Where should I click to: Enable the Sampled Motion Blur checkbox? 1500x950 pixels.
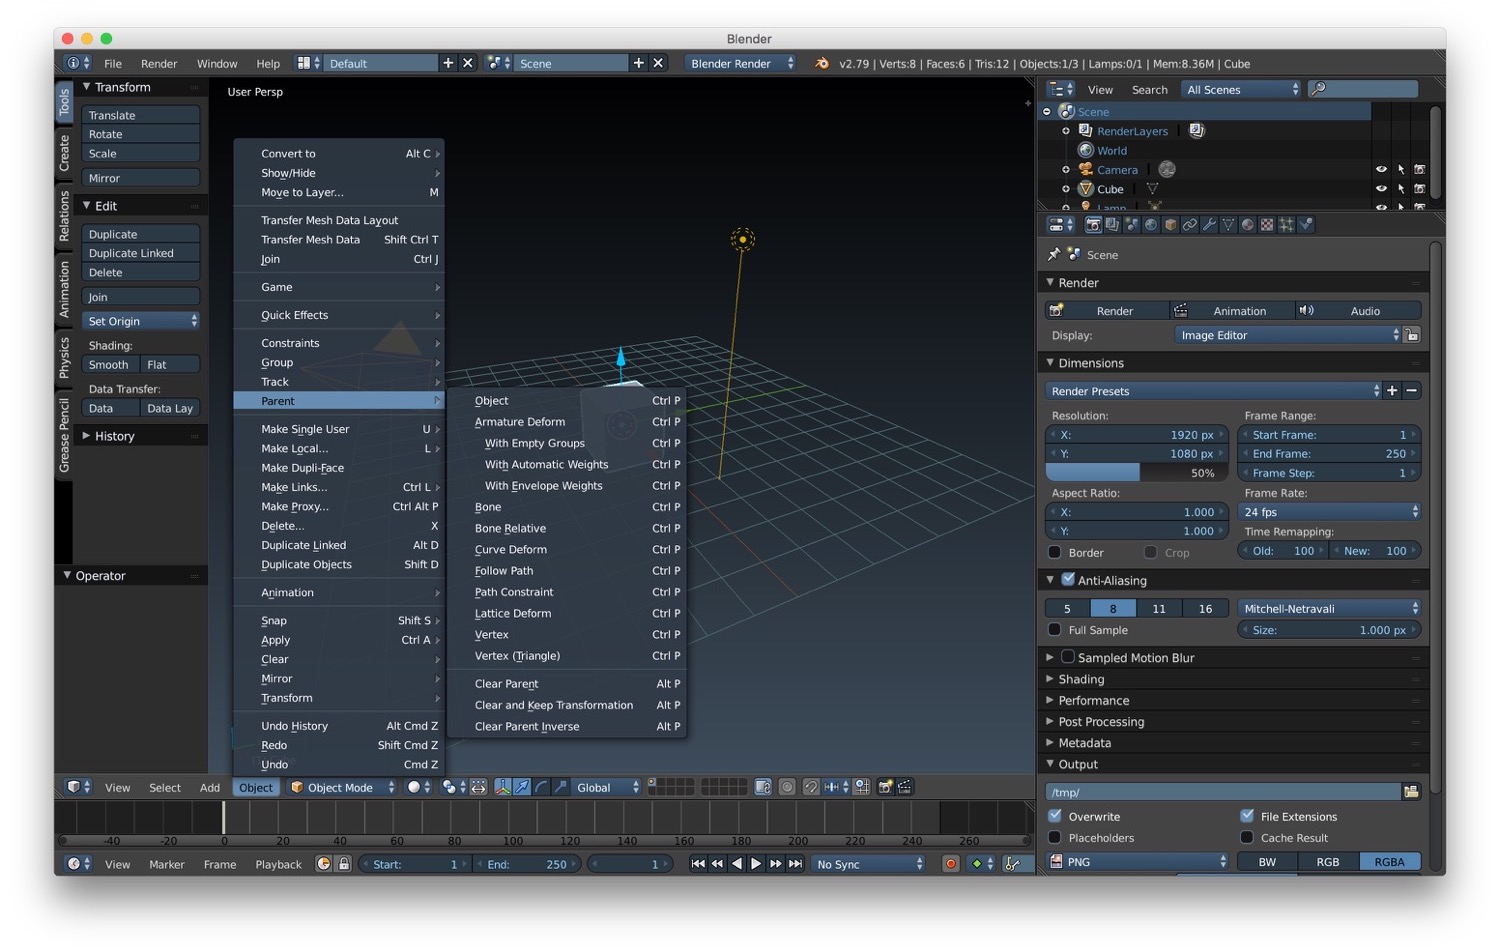pyautogui.click(x=1068, y=657)
